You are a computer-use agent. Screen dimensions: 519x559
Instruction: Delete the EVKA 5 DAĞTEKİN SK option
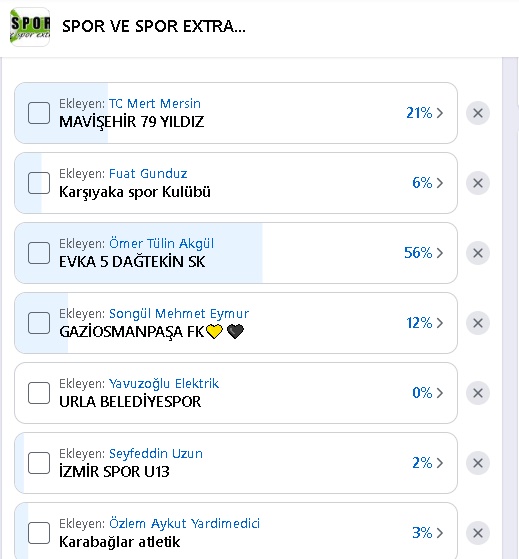[x=478, y=253]
